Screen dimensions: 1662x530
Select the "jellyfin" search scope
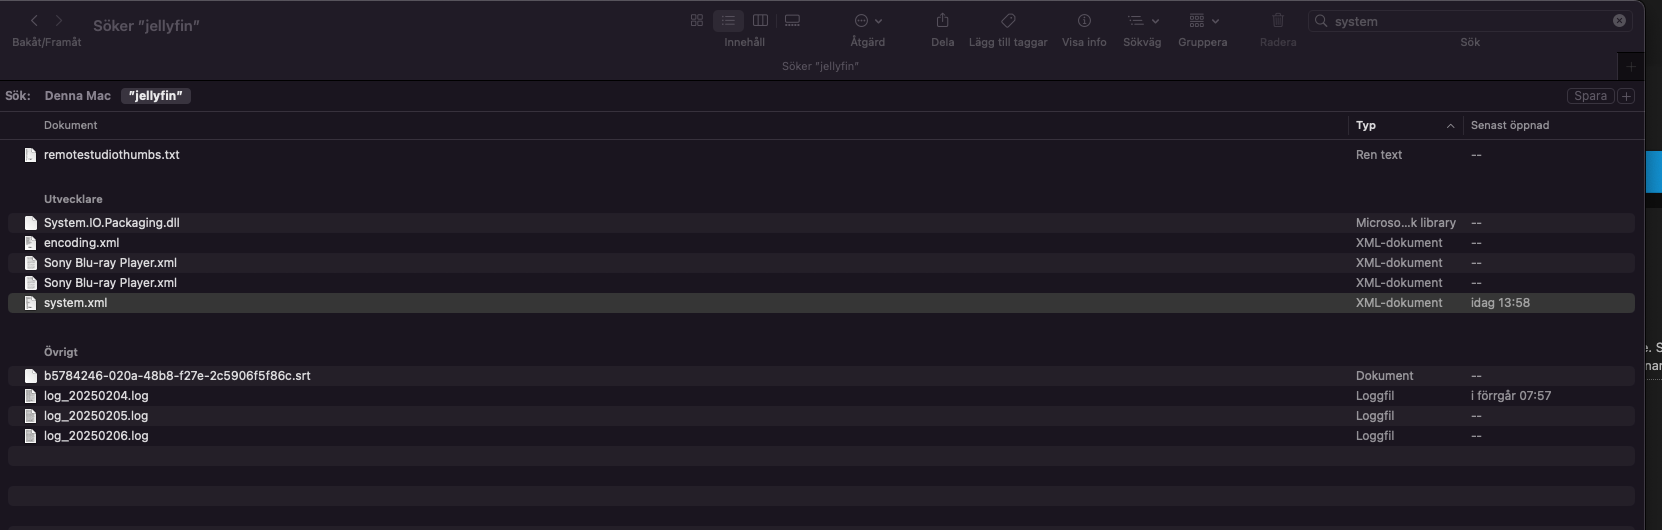tap(155, 96)
